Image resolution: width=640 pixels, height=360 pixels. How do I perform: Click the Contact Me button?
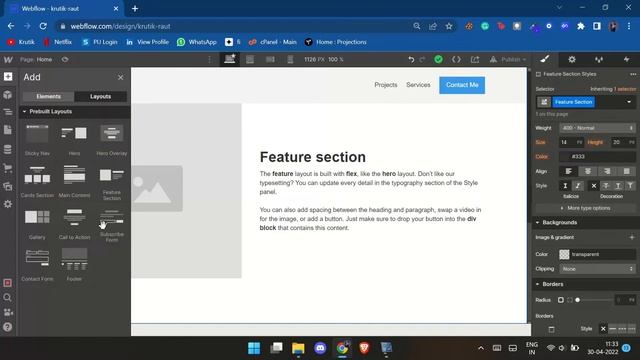point(462,85)
